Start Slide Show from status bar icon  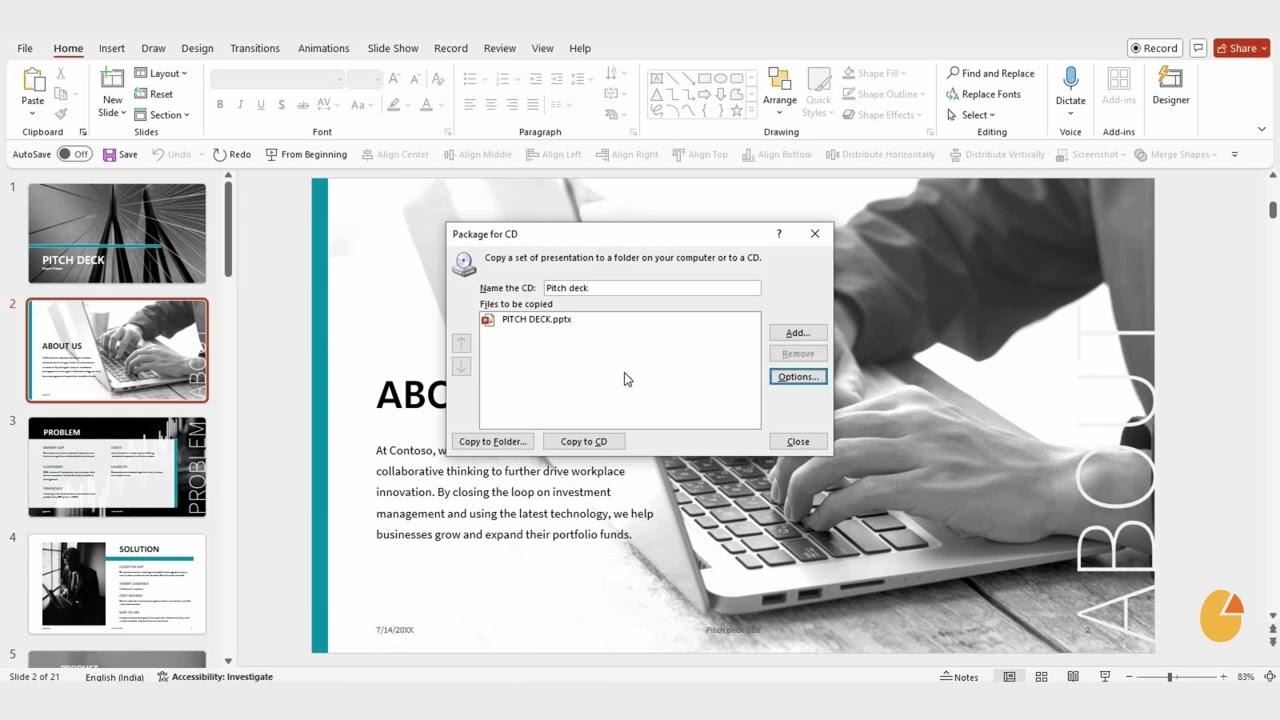pyautogui.click(x=1105, y=677)
